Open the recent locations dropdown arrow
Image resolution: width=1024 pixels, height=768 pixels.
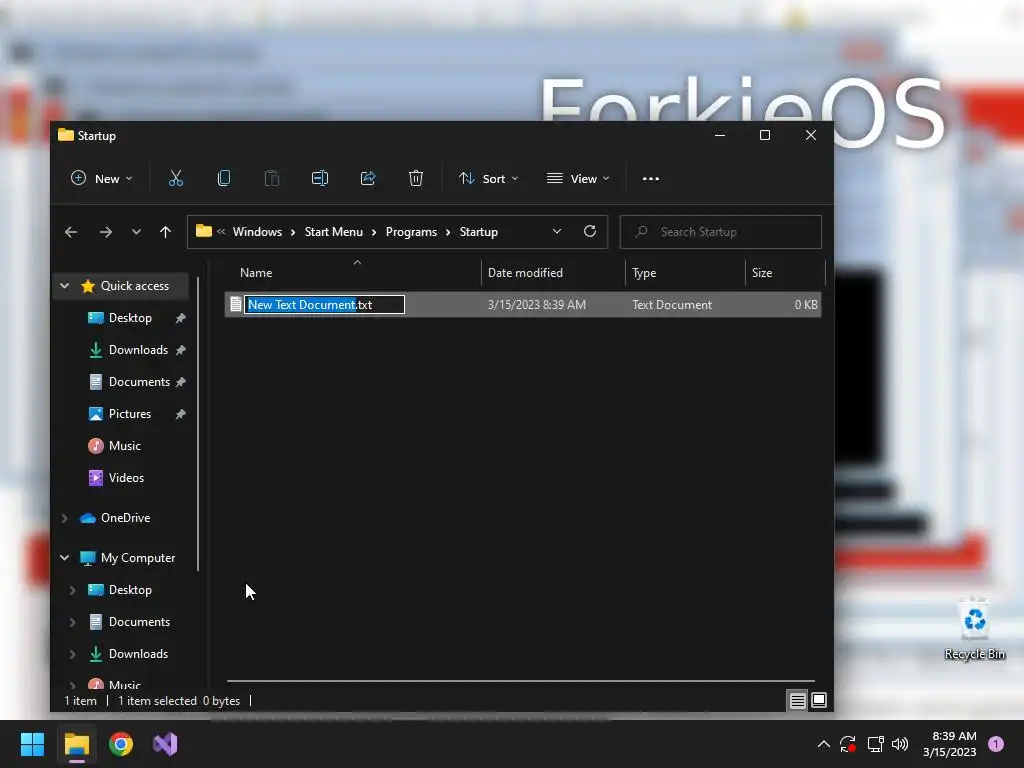pos(136,232)
